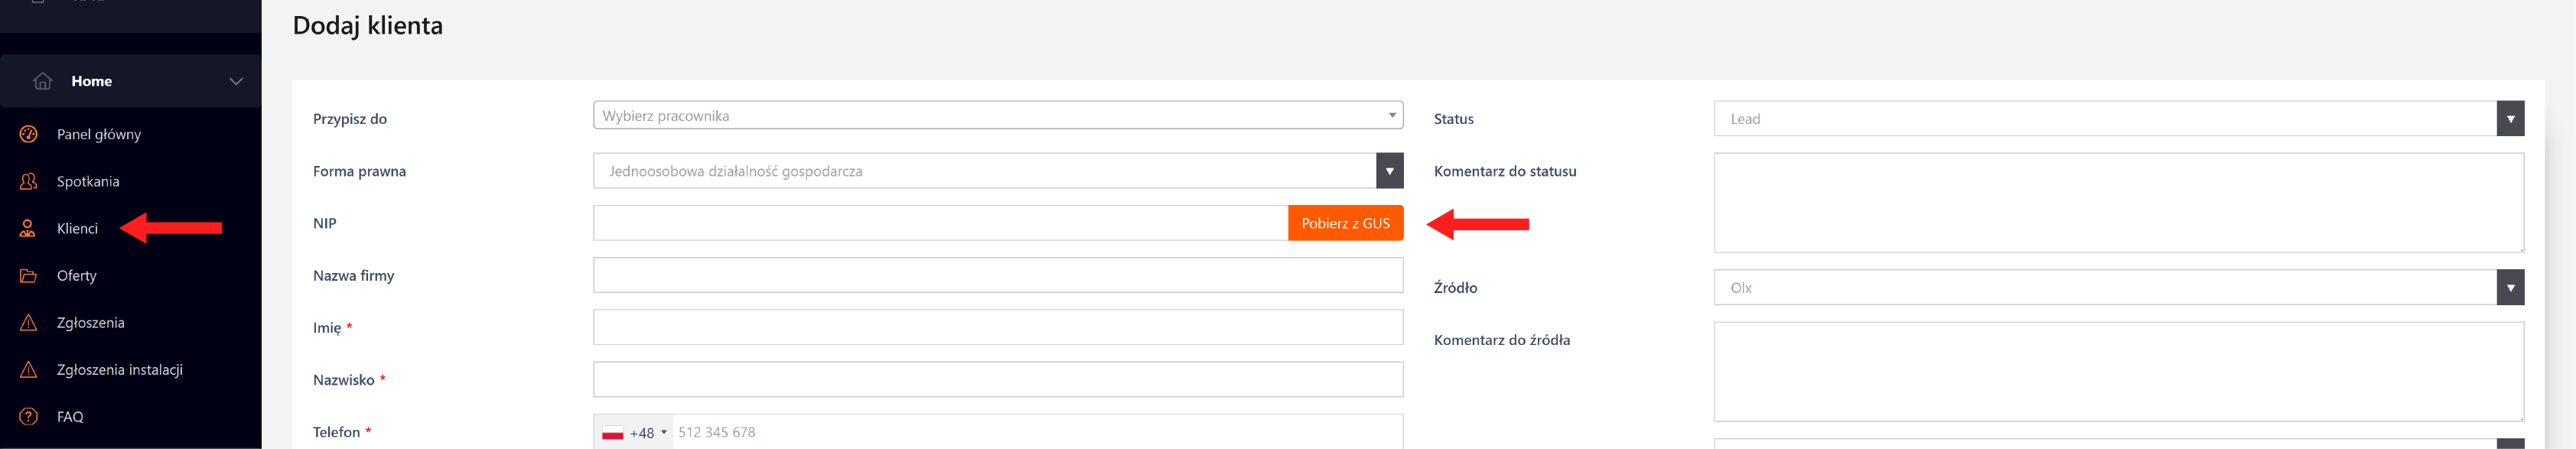Click the Zgłoszenia warning triangle icon
This screenshot has width=2576, height=449.
click(x=29, y=322)
